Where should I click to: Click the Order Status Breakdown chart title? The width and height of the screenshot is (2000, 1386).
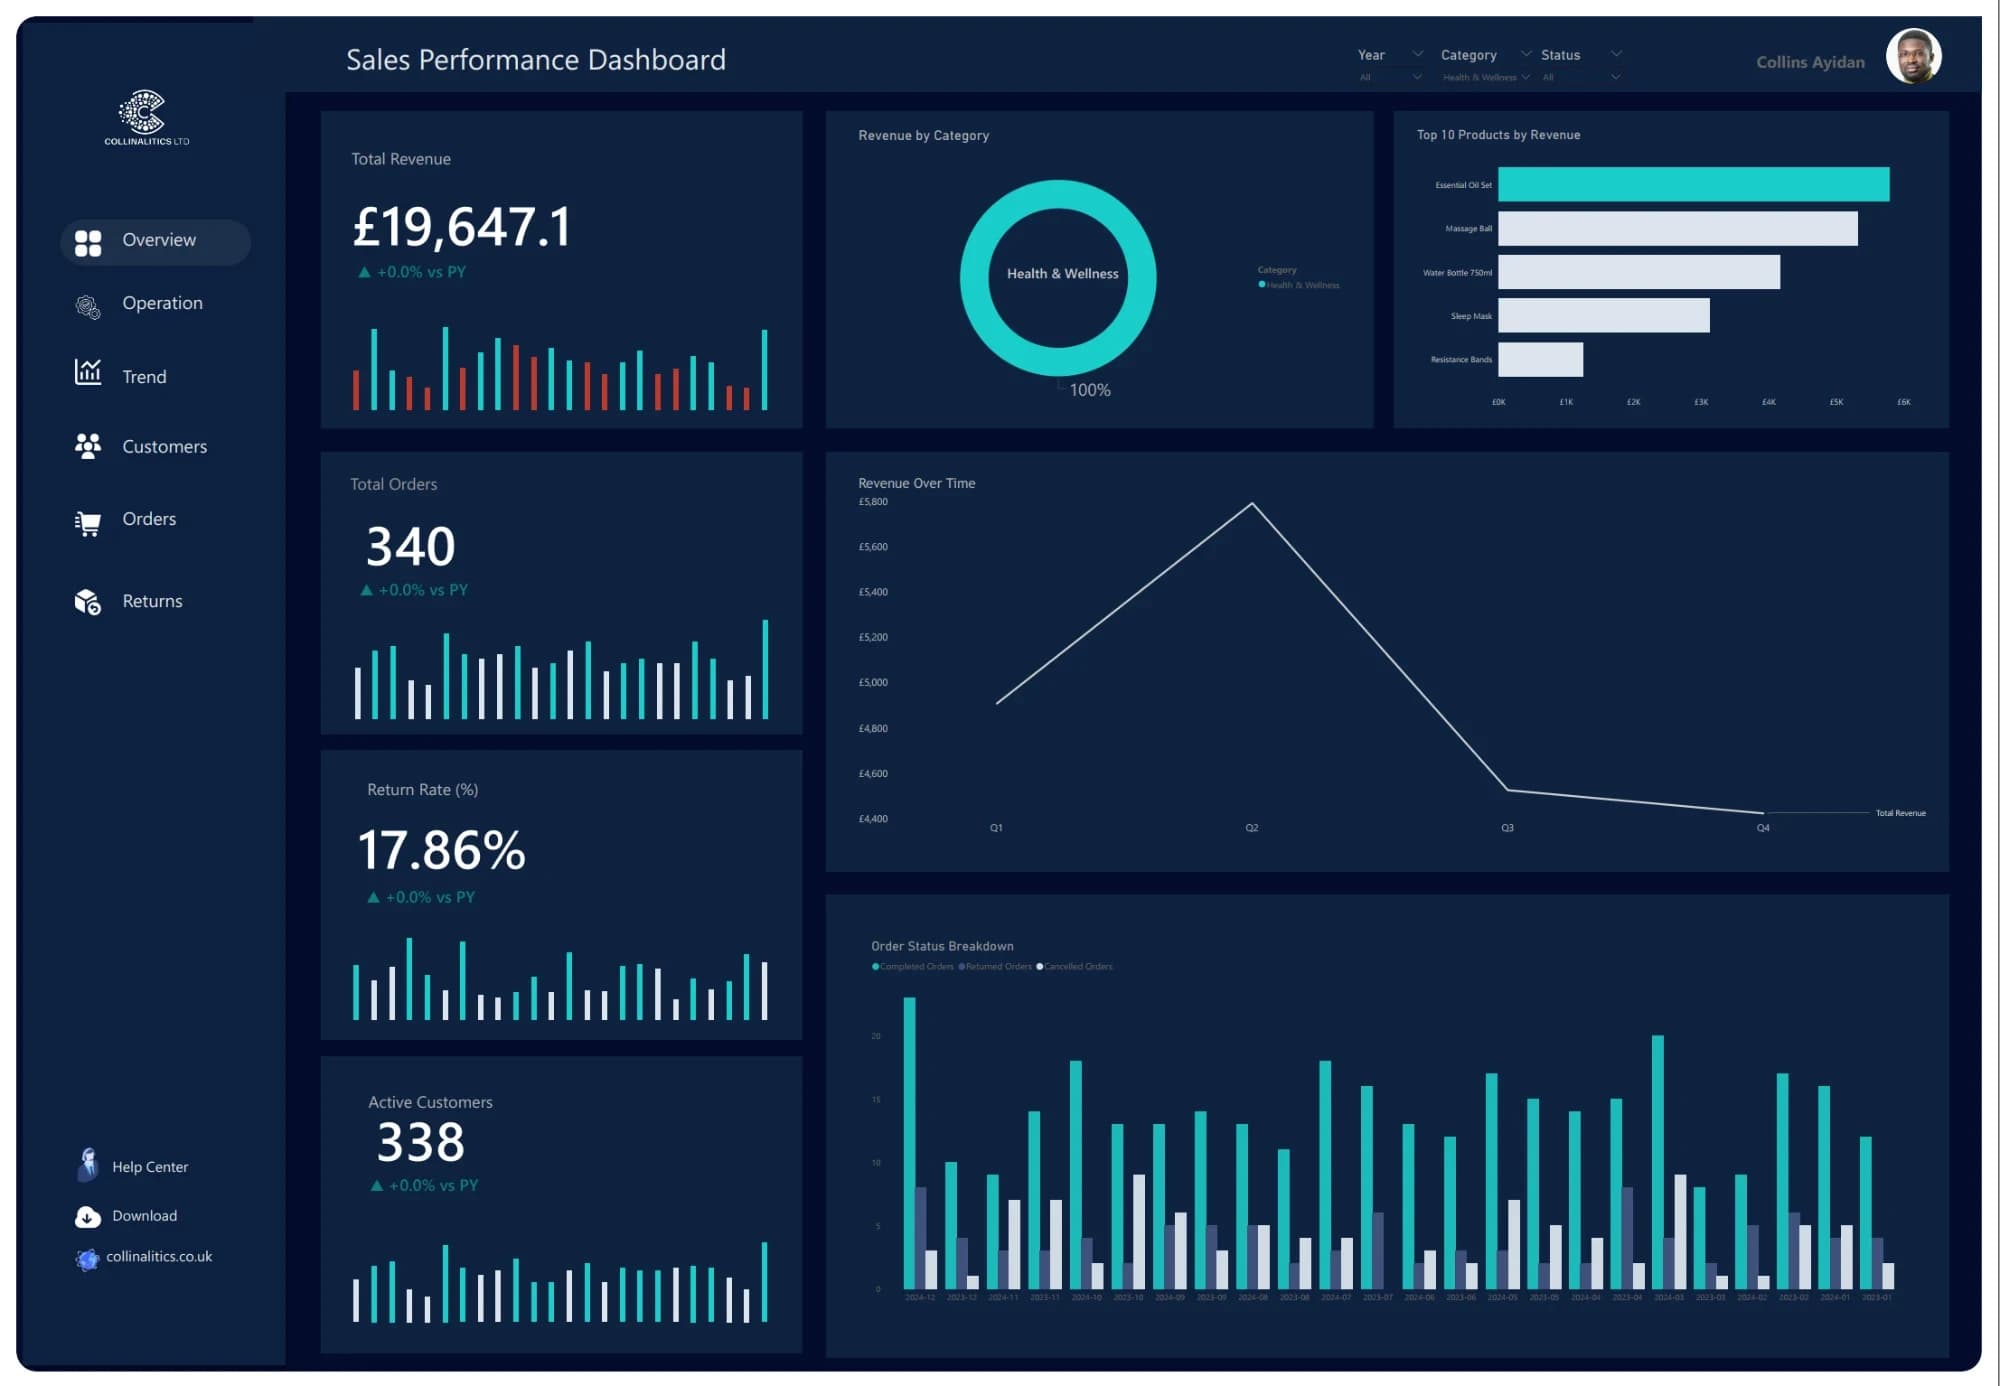pyautogui.click(x=942, y=946)
